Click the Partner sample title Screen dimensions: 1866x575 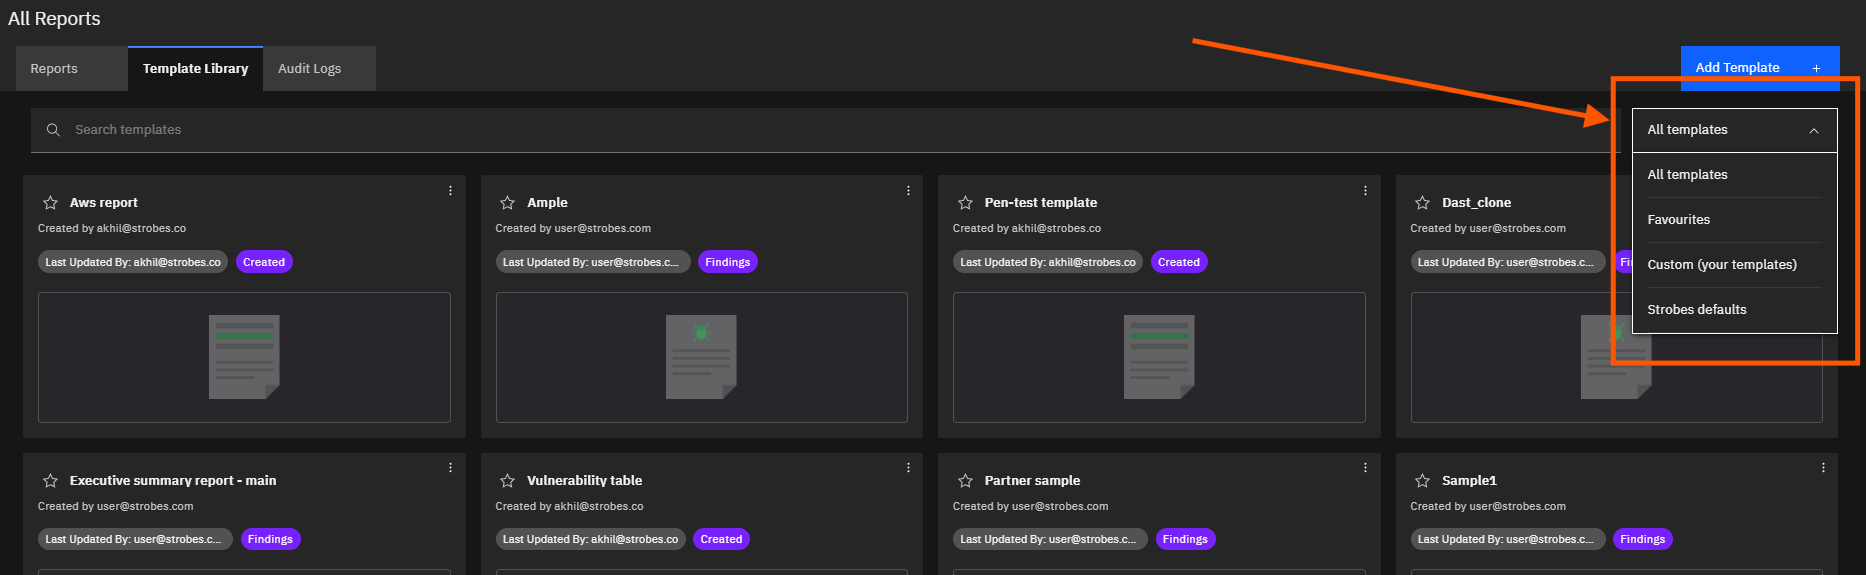tap(1032, 481)
